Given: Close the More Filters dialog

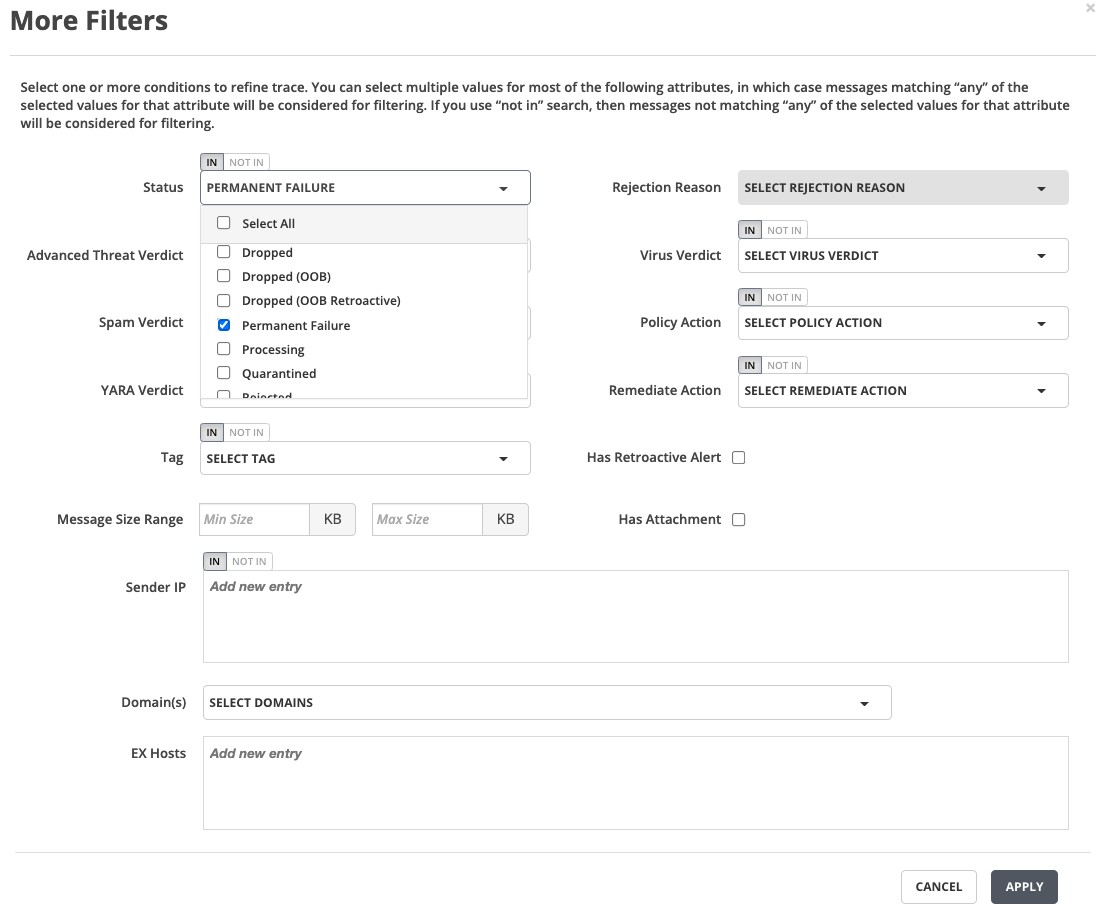Looking at the screenshot, I should [x=1090, y=8].
